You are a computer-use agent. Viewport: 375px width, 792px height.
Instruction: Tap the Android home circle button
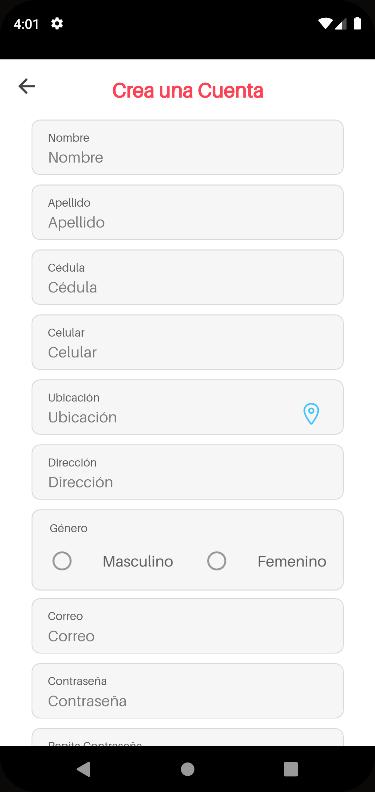[x=188, y=769]
